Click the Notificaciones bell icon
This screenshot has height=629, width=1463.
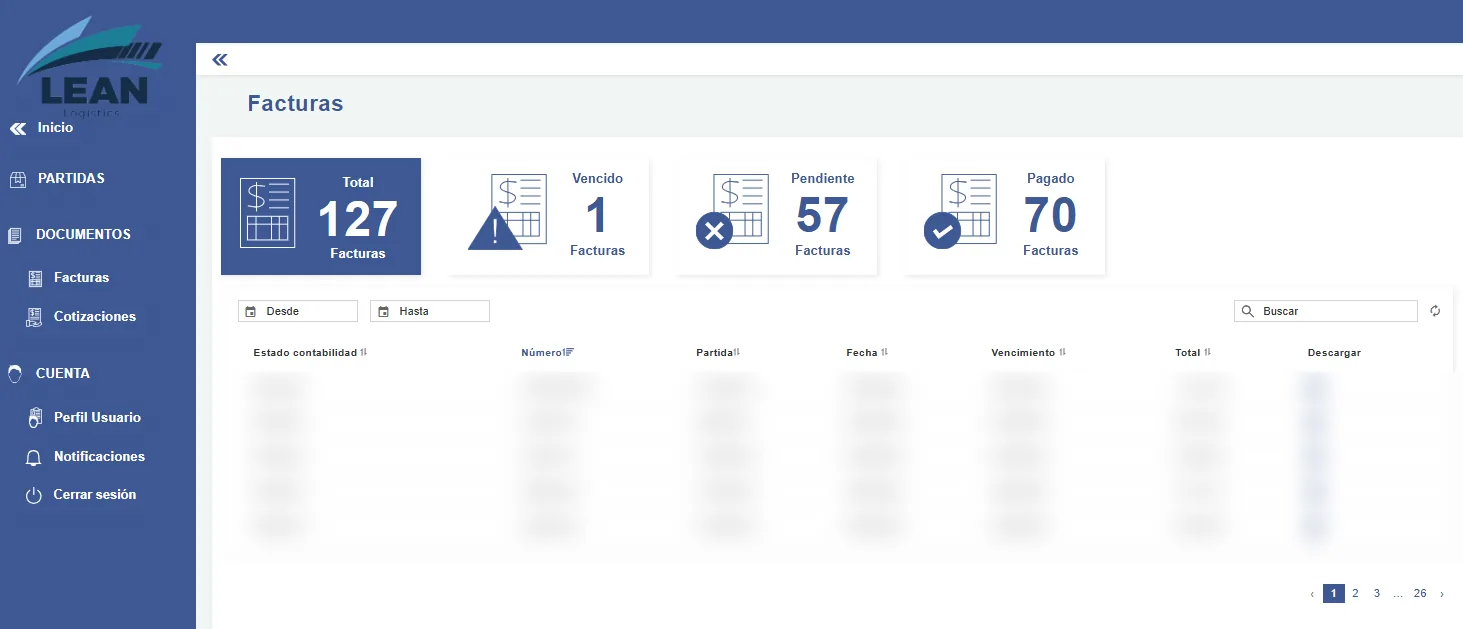click(x=35, y=457)
